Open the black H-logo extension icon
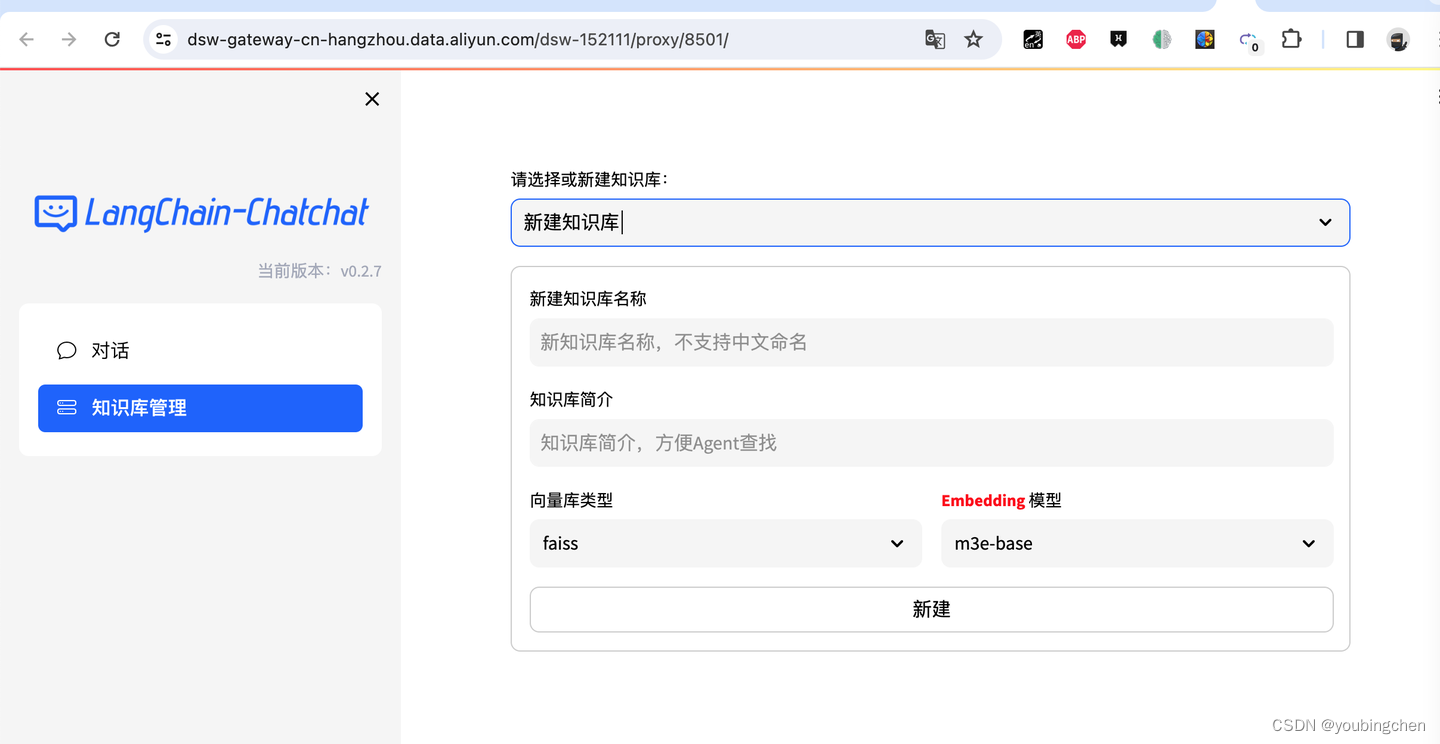Viewport: 1440px width, 744px height. [1119, 40]
